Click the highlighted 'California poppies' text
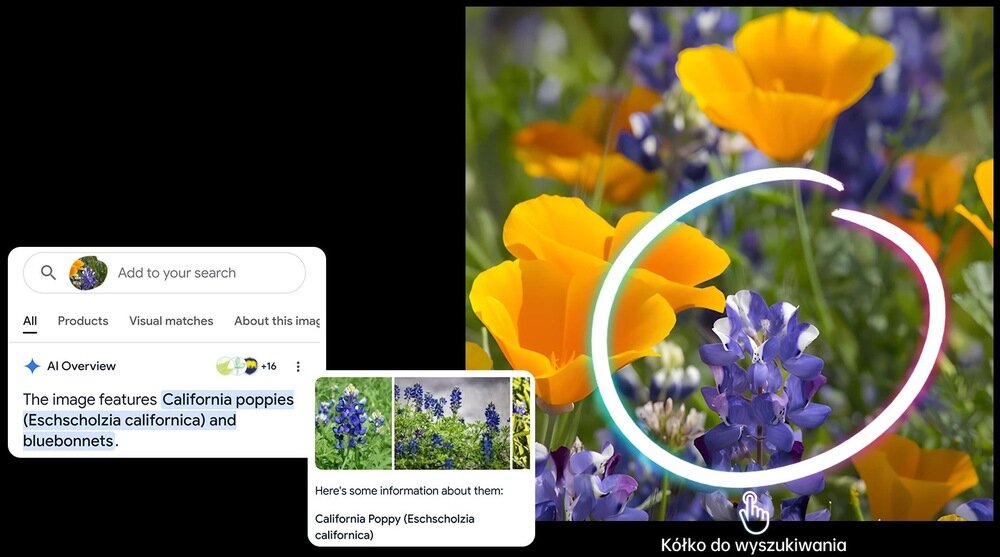 [228, 400]
